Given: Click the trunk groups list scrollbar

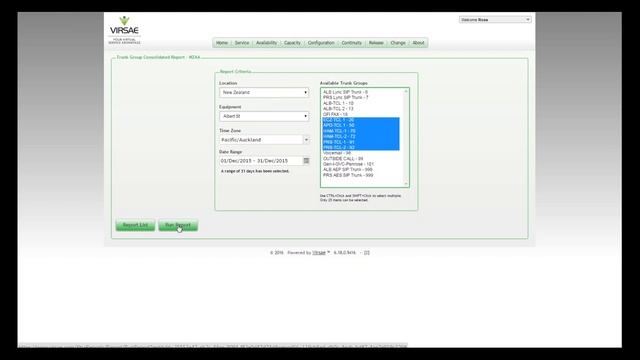Looking at the screenshot, I should [x=406, y=138].
